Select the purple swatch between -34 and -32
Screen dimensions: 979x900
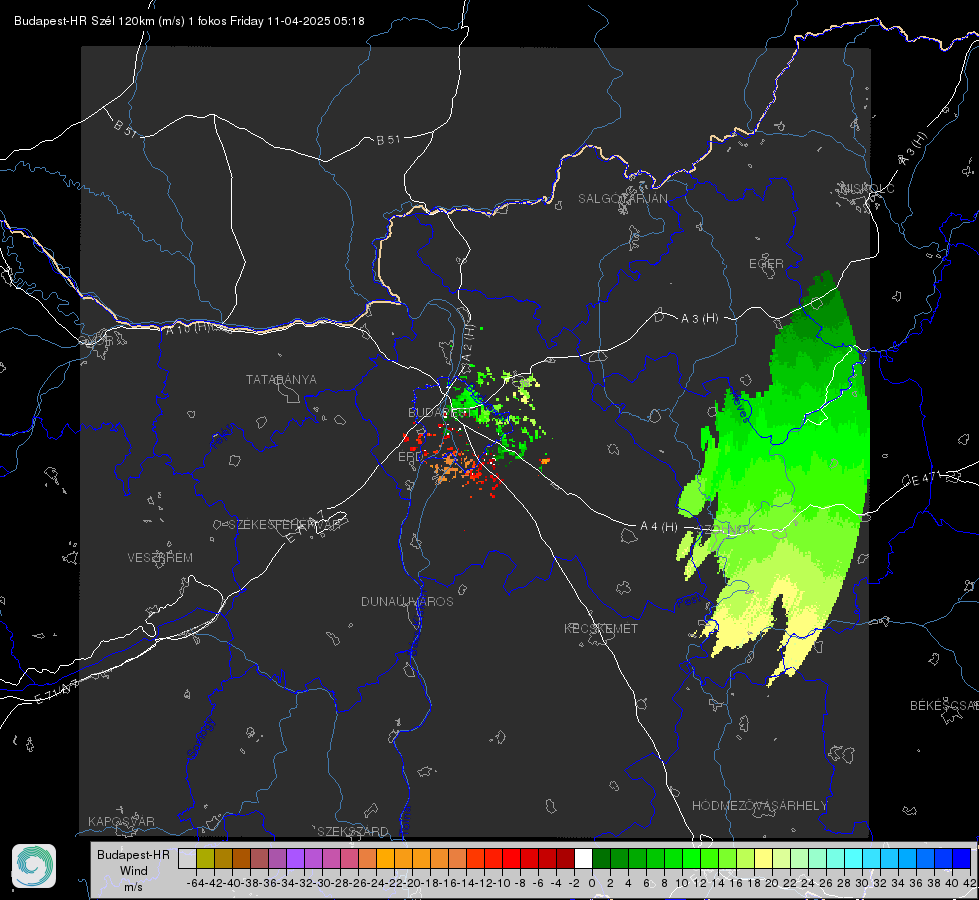[295, 858]
